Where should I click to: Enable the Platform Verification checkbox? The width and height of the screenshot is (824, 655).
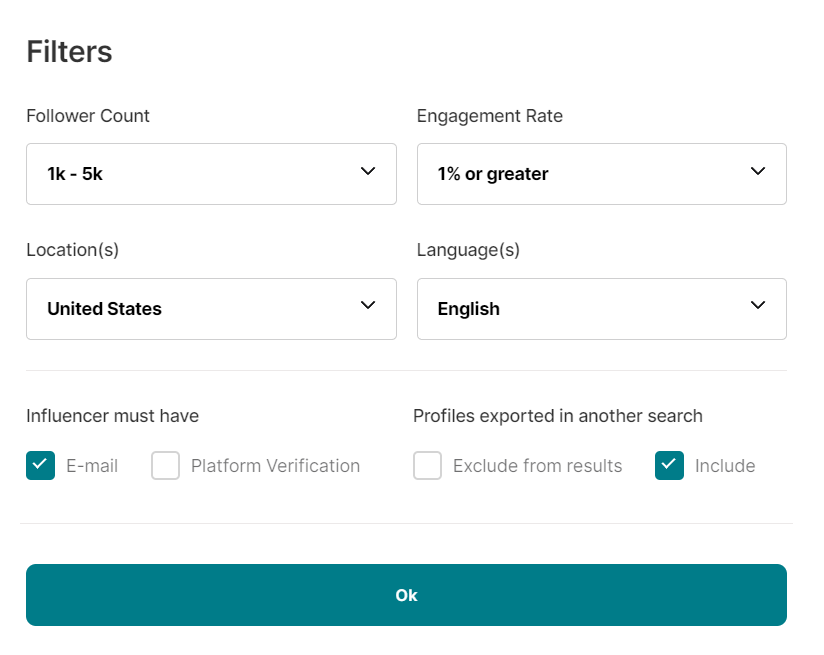[x=166, y=465]
